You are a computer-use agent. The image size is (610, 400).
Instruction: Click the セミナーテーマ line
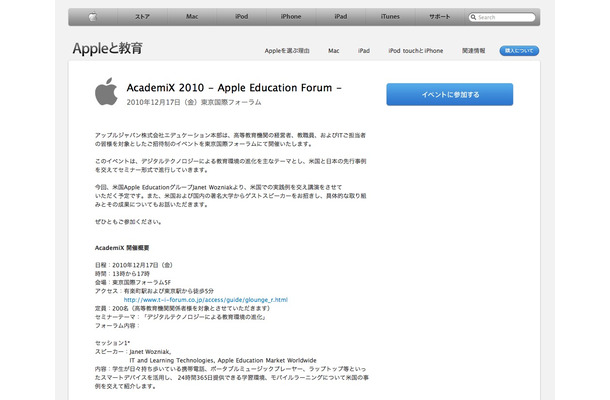pos(181,317)
